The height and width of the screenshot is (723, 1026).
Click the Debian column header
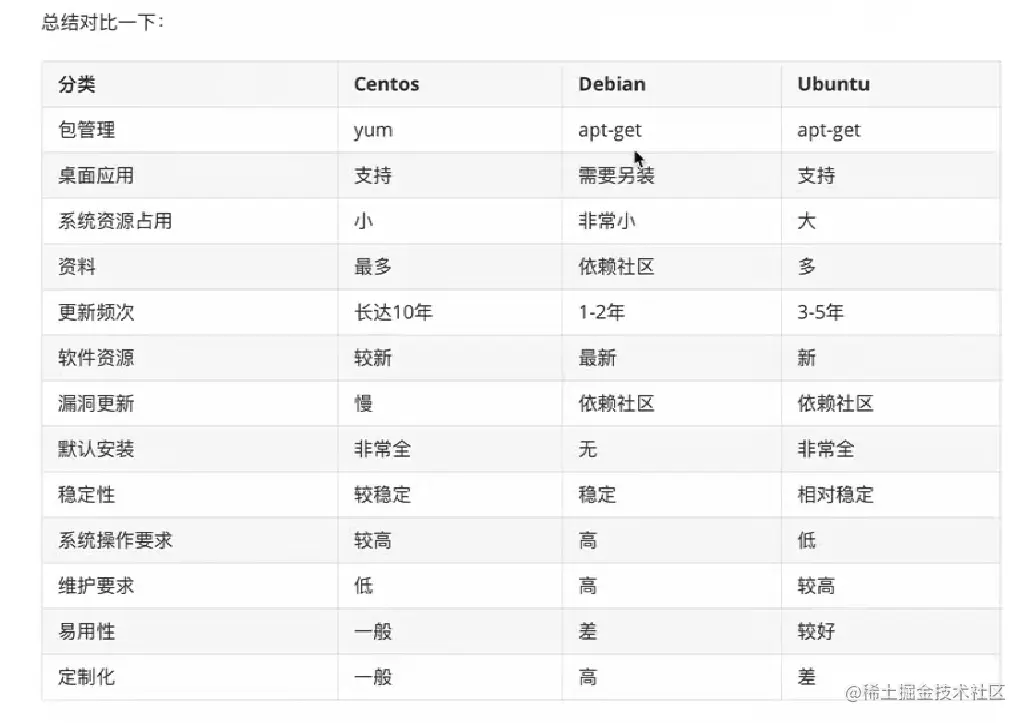[610, 84]
